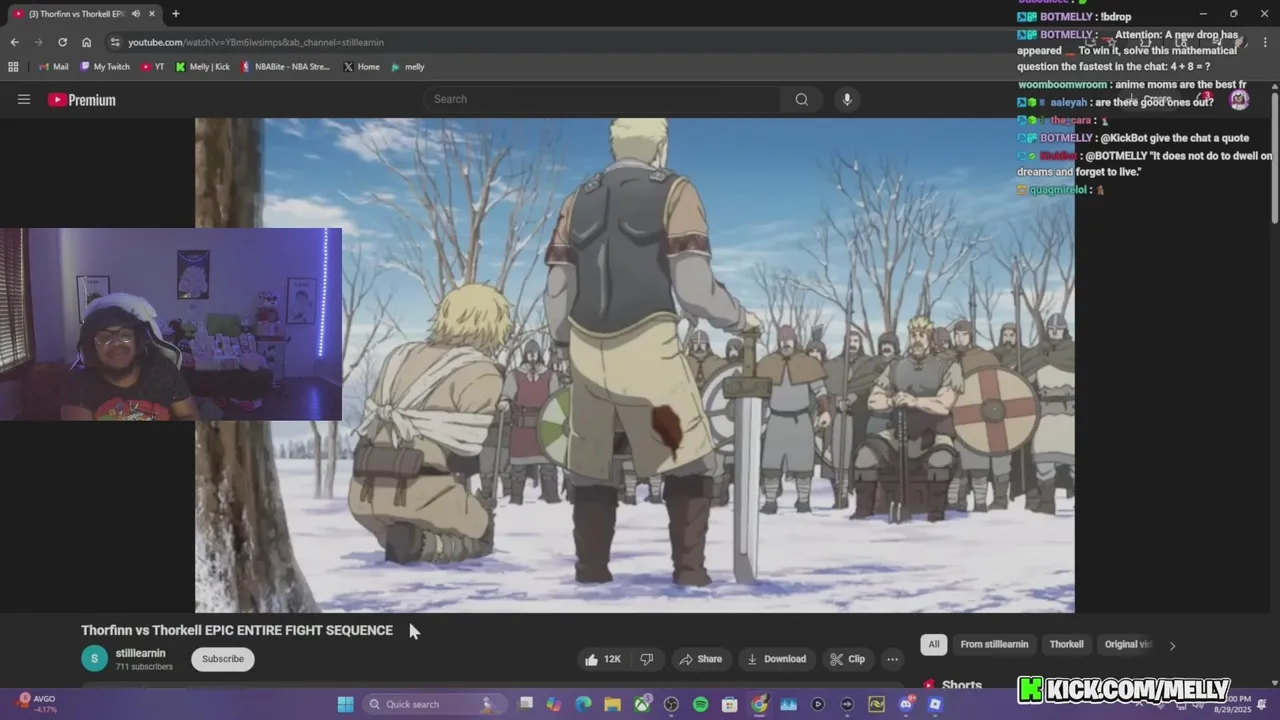Reload the current page
Viewport: 1280px width, 720px height.
pyautogui.click(x=62, y=42)
